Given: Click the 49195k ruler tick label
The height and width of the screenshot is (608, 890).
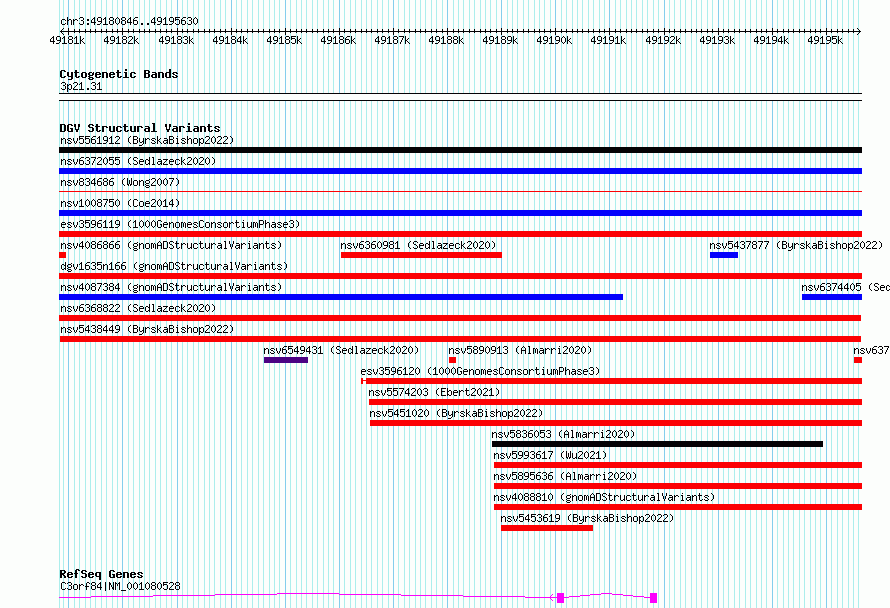Looking at the screenshot, I should click(825, 40).
